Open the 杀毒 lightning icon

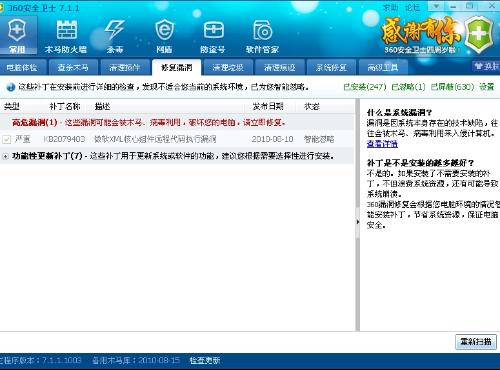(115, 36)
